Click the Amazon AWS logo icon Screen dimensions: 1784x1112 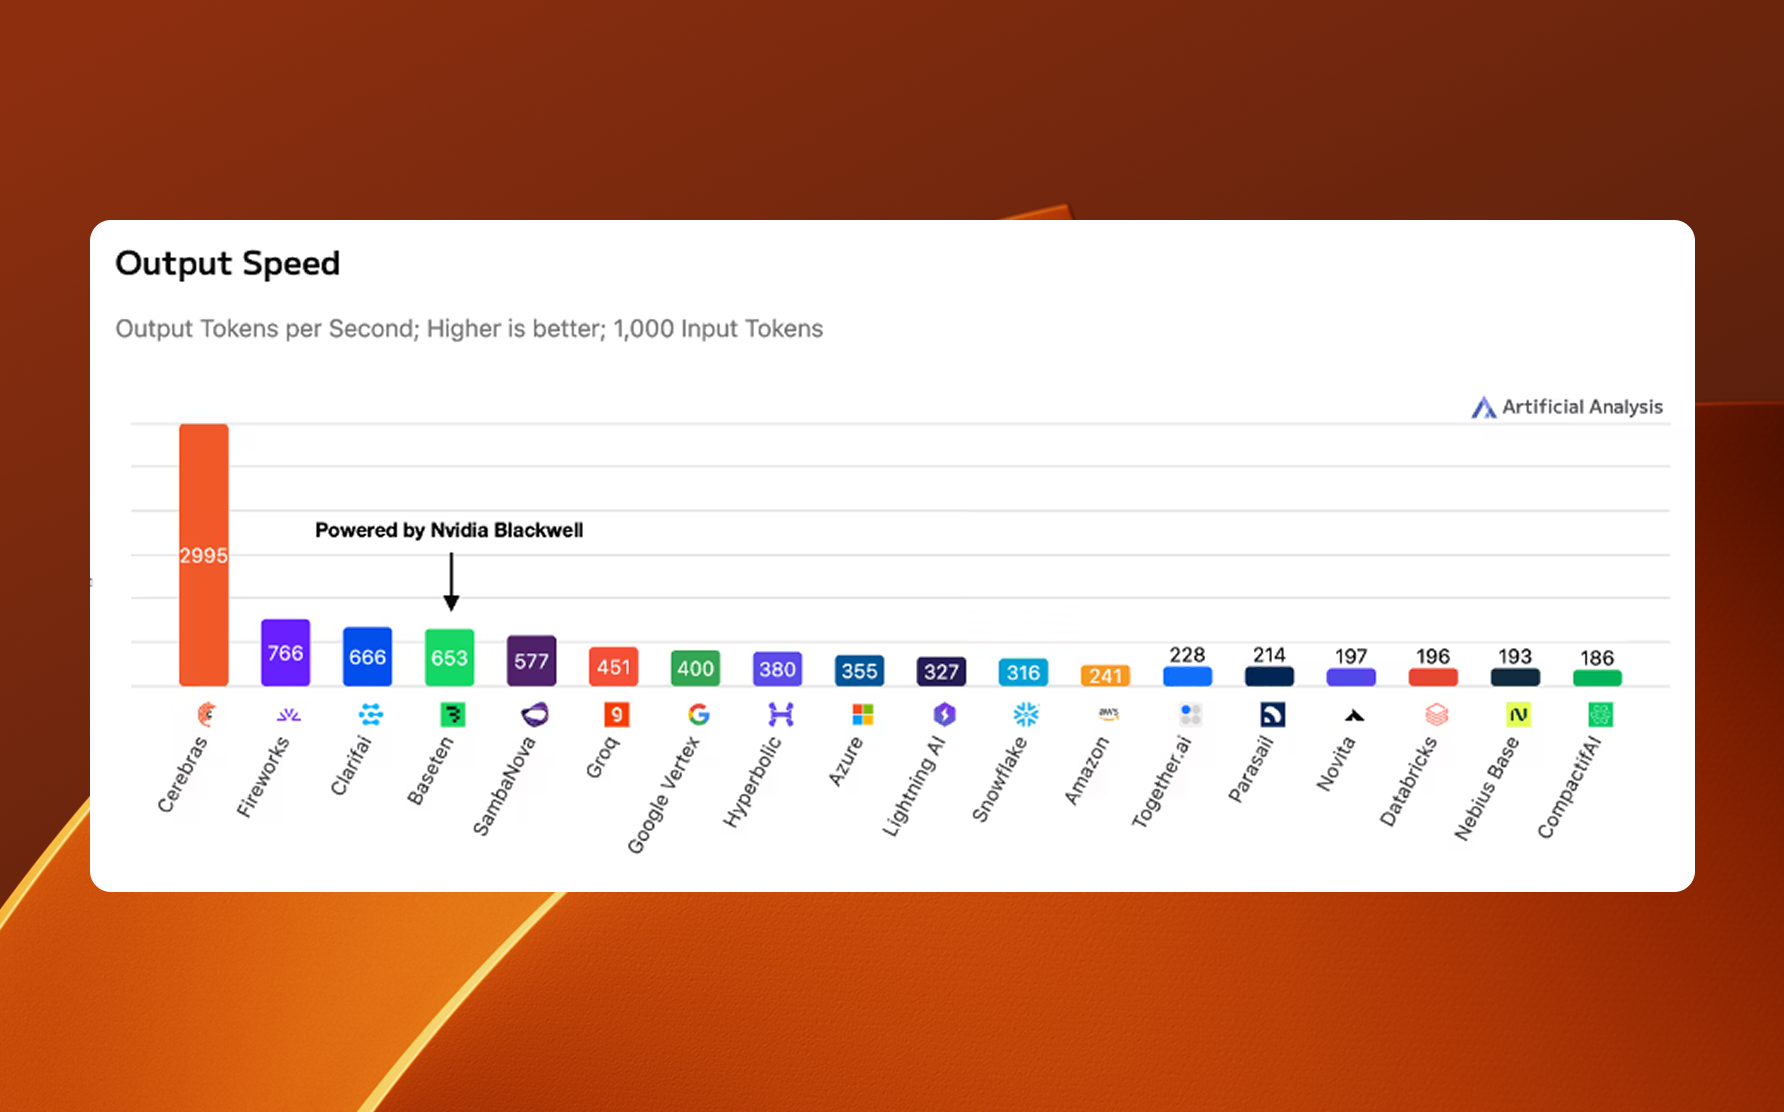1109,714
